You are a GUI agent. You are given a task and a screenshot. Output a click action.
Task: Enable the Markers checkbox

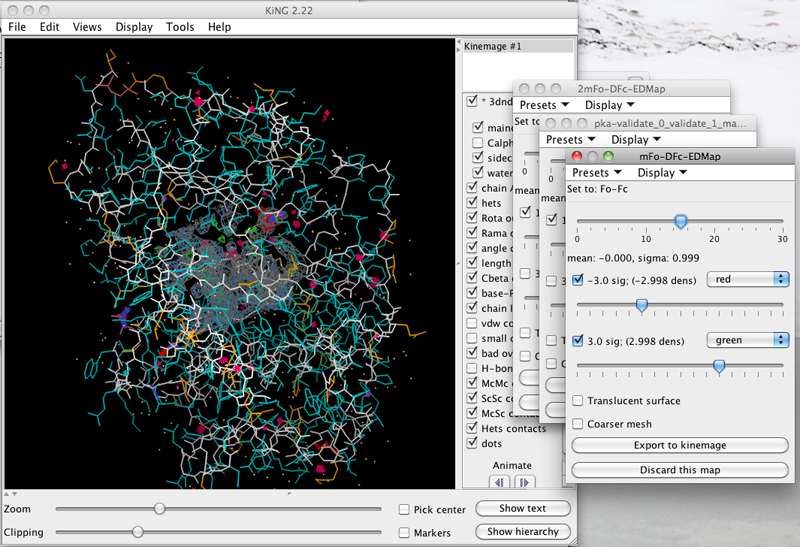click(x=404, y=533)
